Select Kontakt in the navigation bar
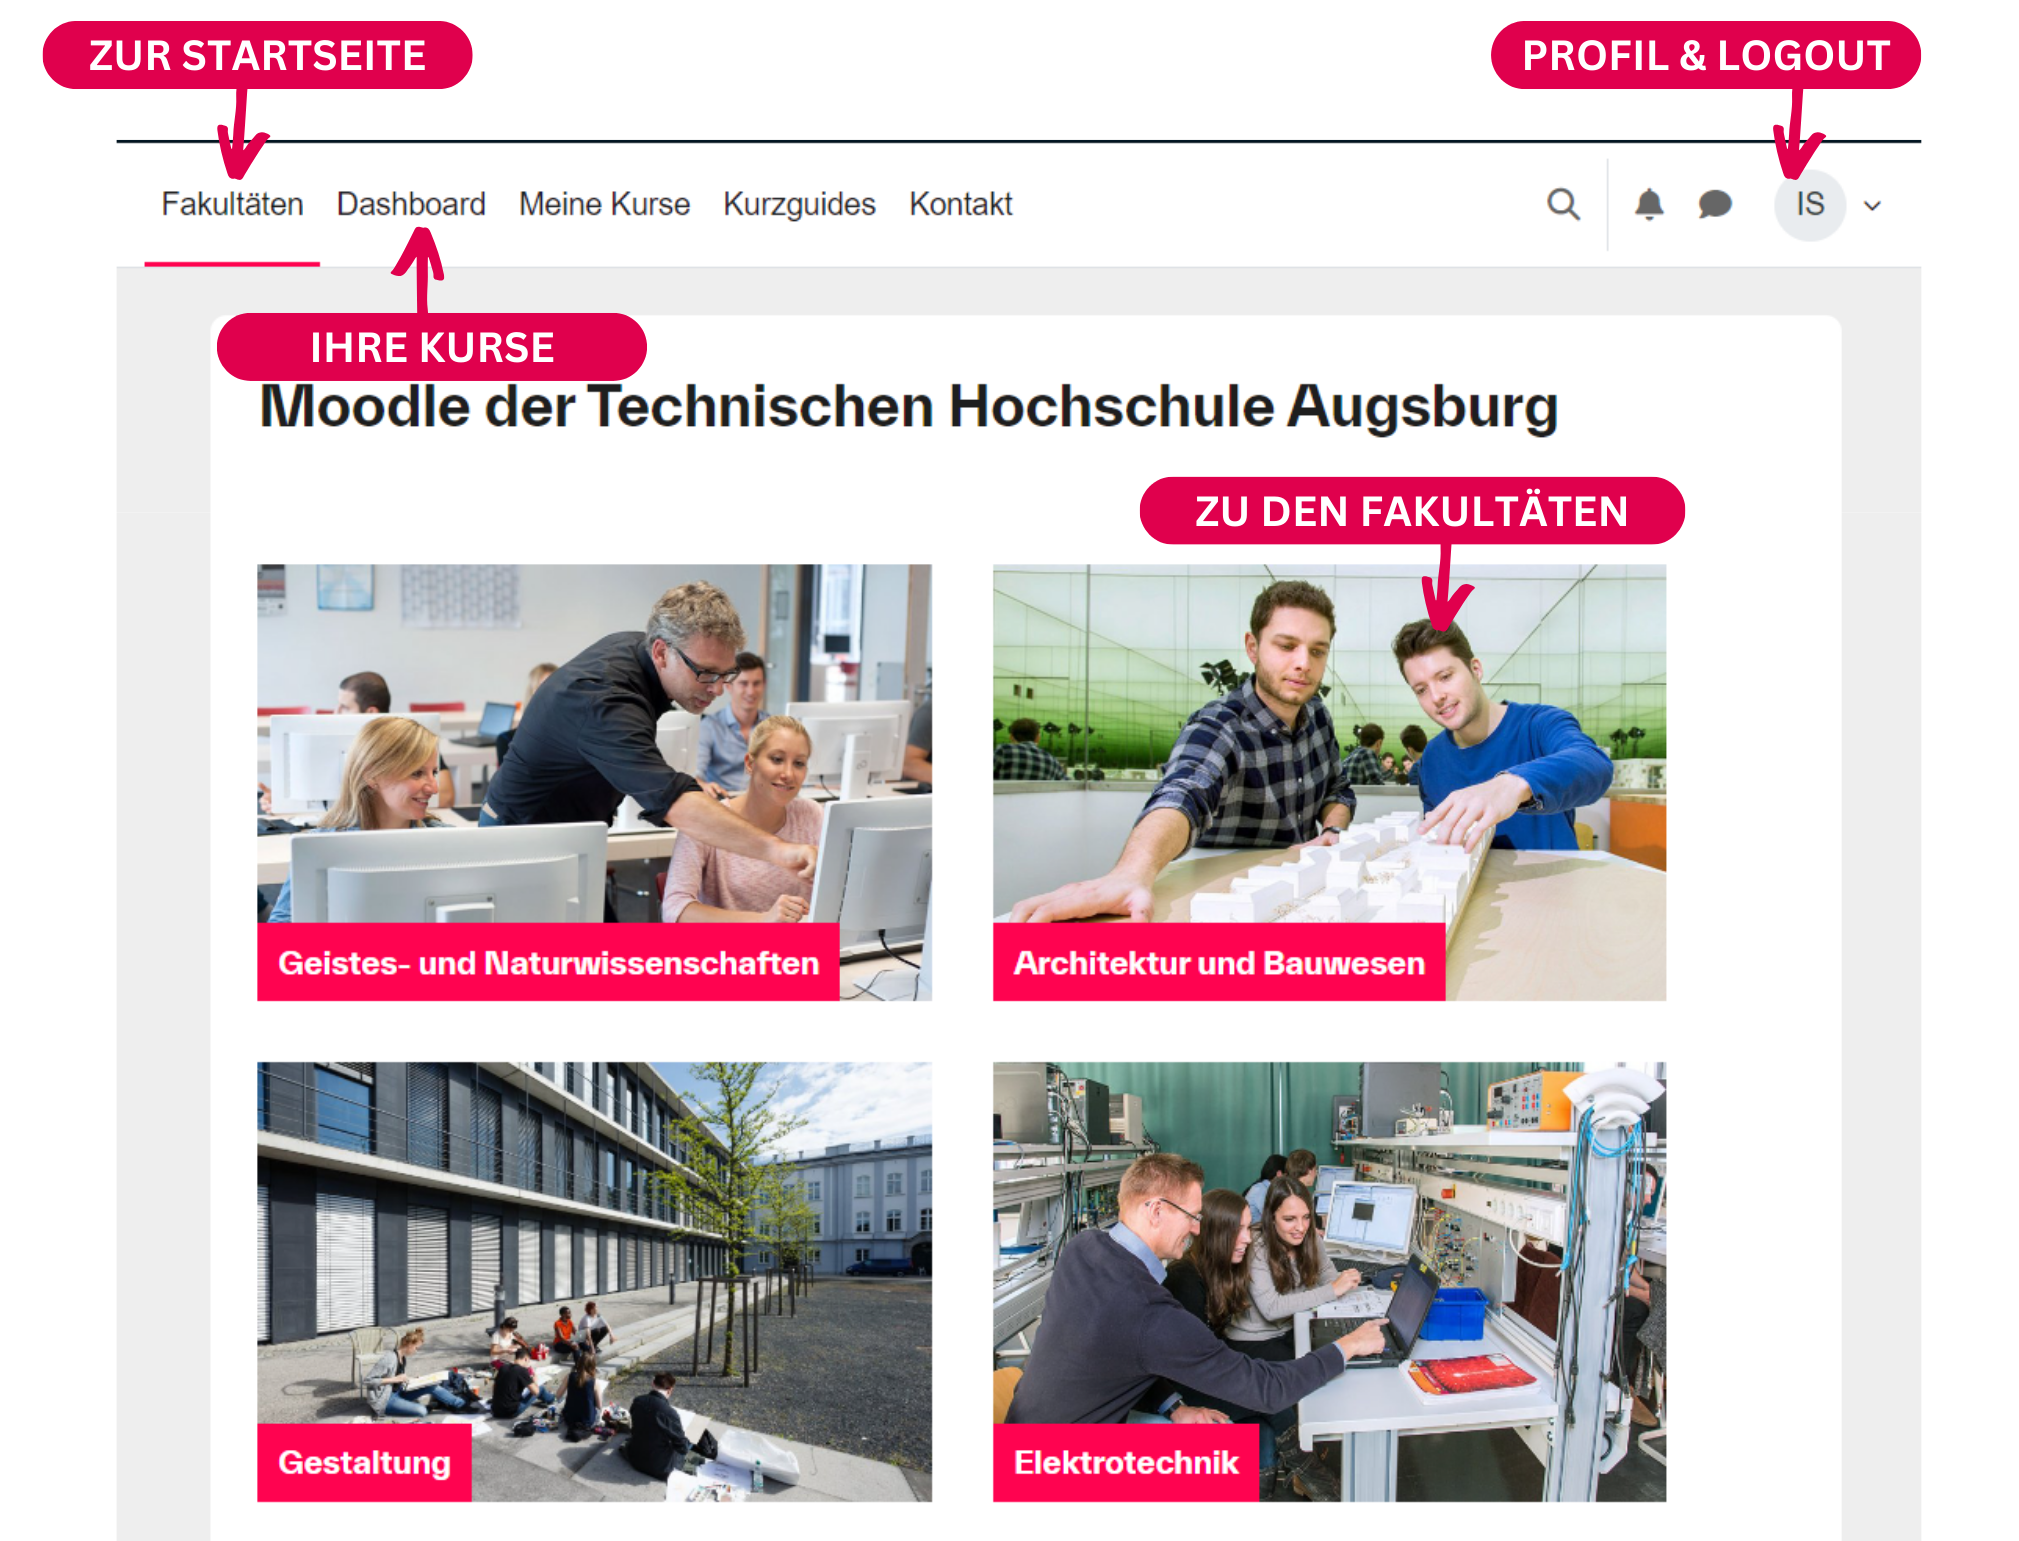Viewport: 2019px width, 1541px height. point(960,204)
